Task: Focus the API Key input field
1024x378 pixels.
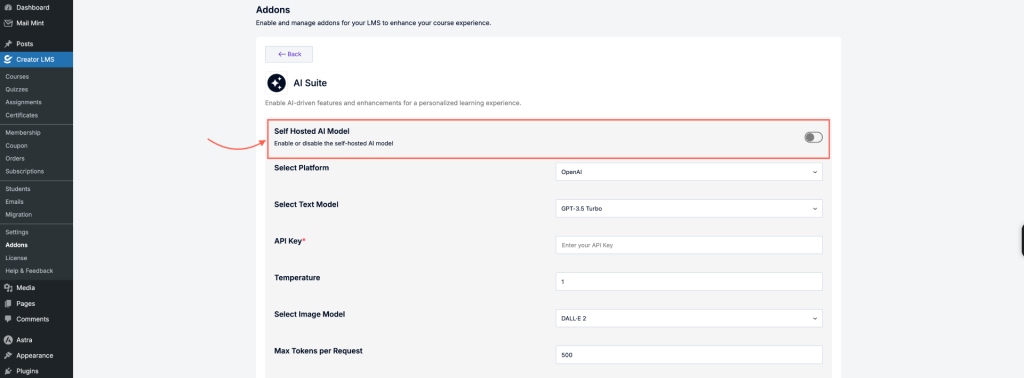Action: (x=688, y=245)
